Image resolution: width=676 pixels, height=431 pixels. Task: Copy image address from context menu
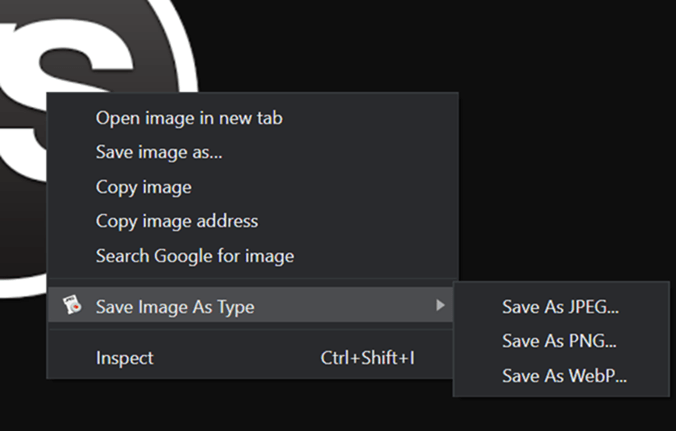point(252,221)
